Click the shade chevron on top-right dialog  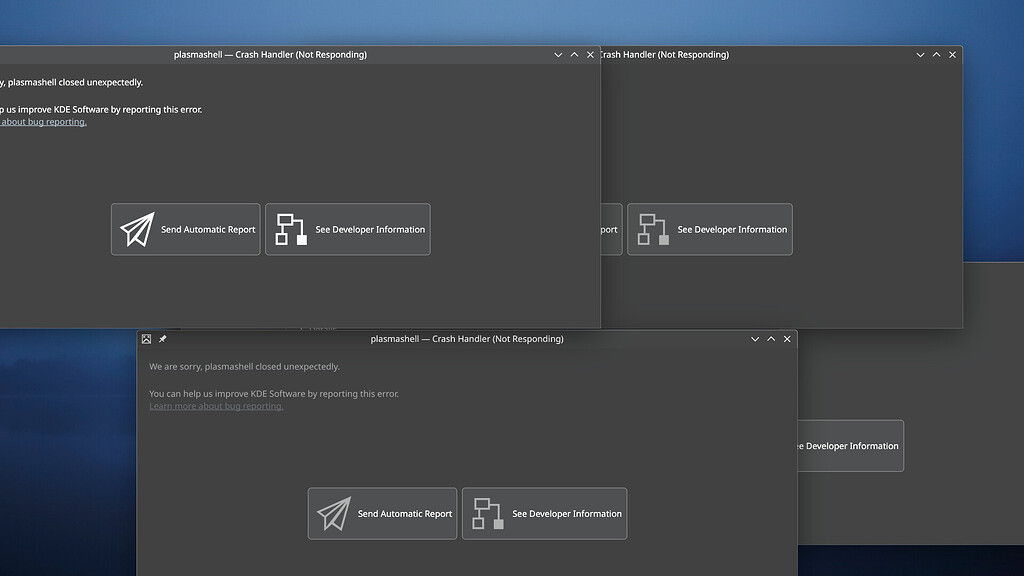point(920,55)
